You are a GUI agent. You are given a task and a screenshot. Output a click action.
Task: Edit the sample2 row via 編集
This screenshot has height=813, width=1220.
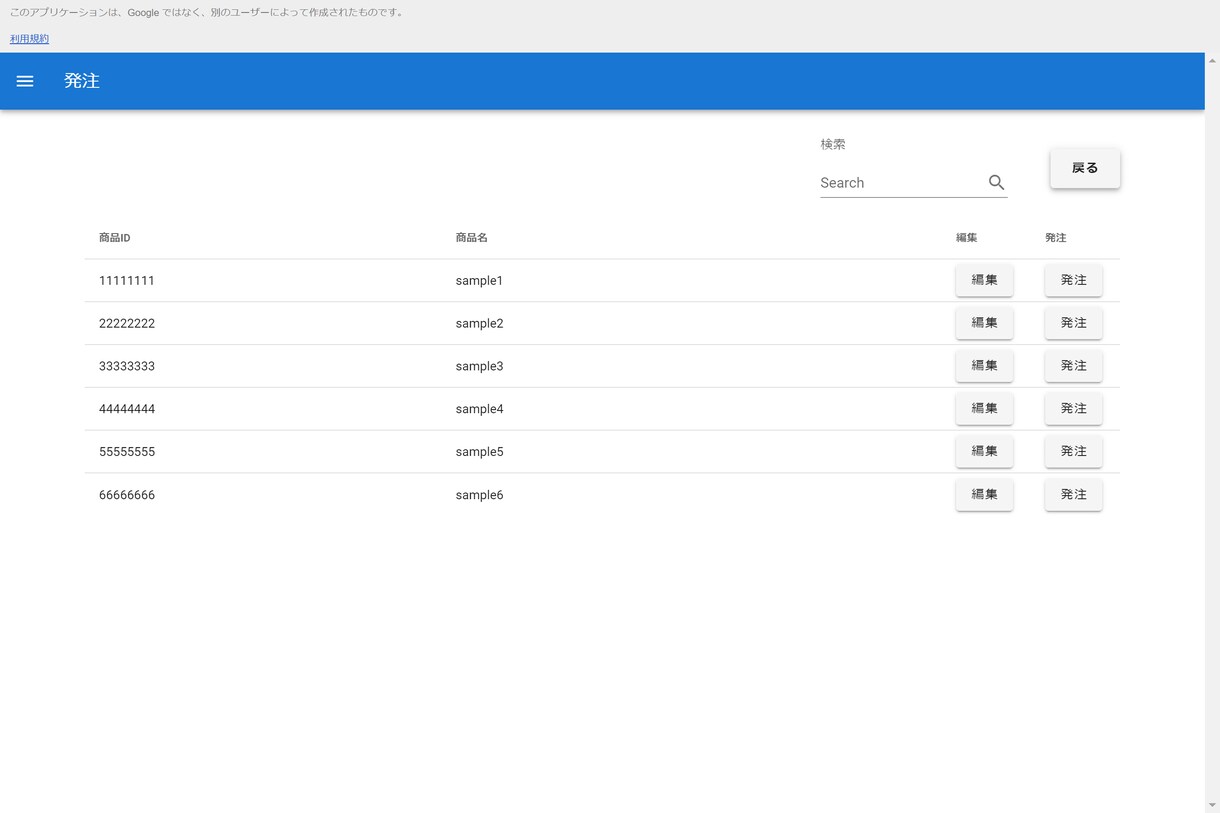(x=984, y=323)
